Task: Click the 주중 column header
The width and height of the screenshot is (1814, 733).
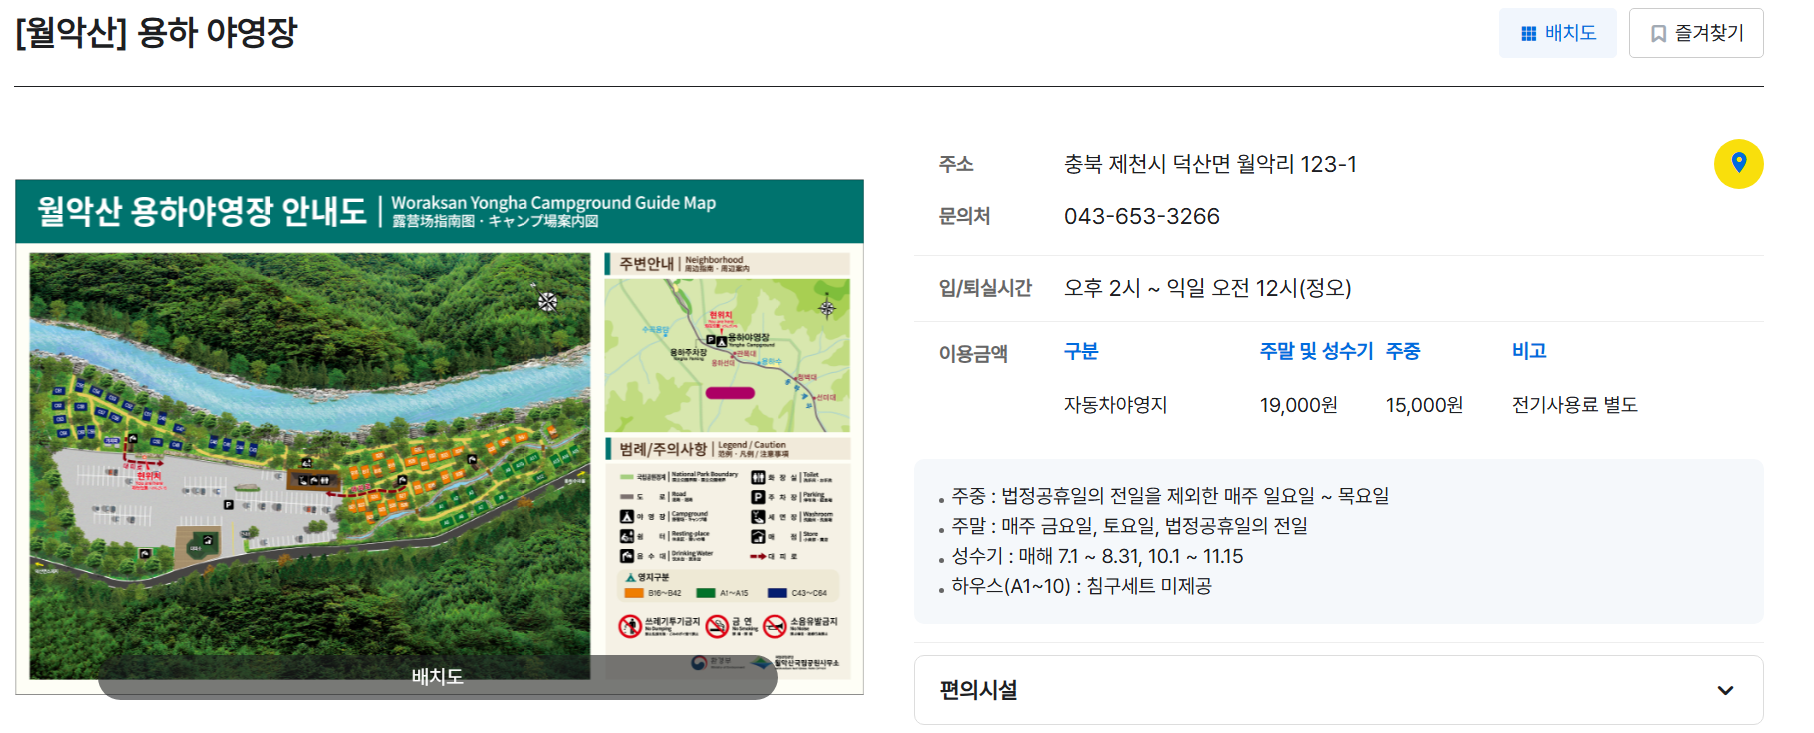Action: (1402, 351)
